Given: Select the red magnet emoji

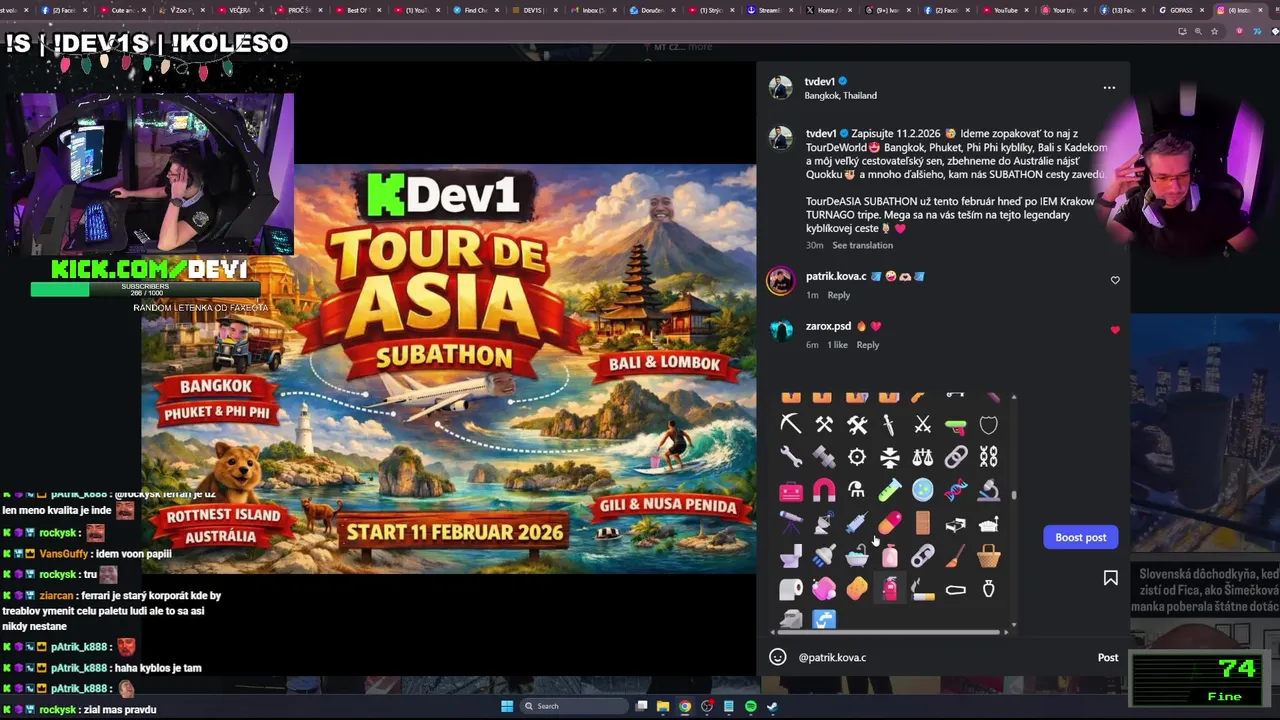Looking at the screenshot, I should [x=824, y=490].
